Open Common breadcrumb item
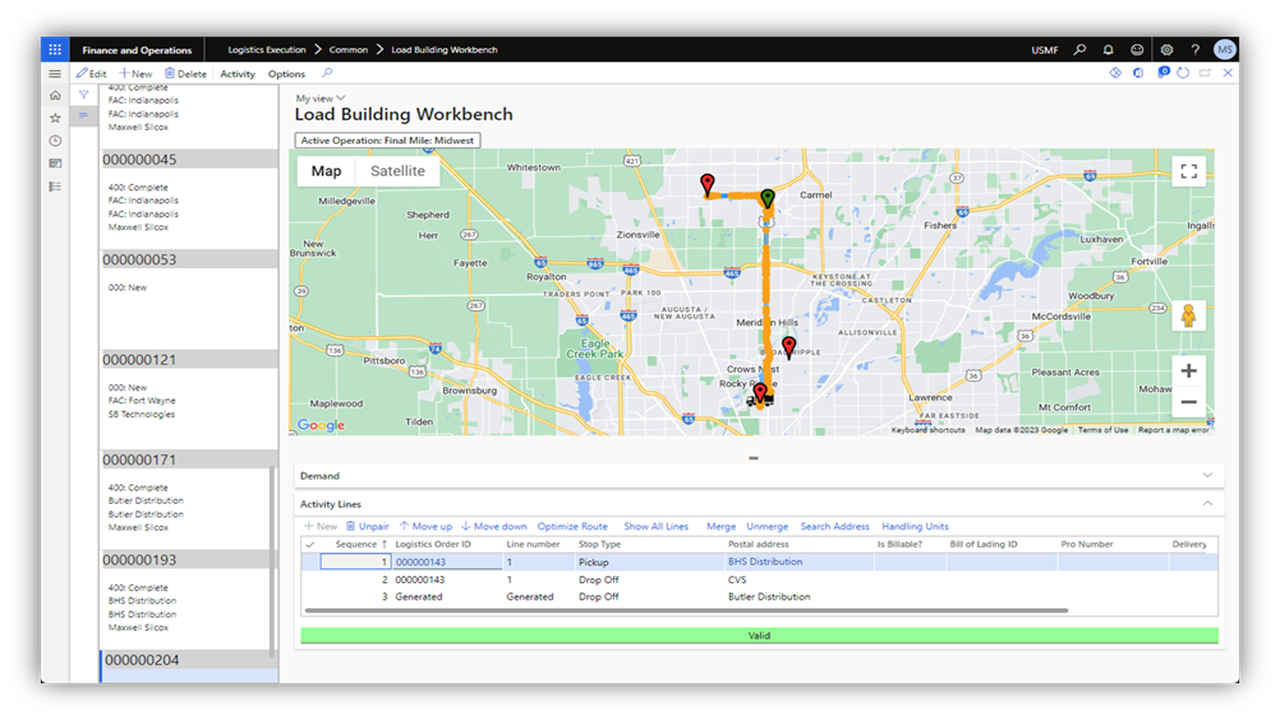 click(x=349, y=50)
